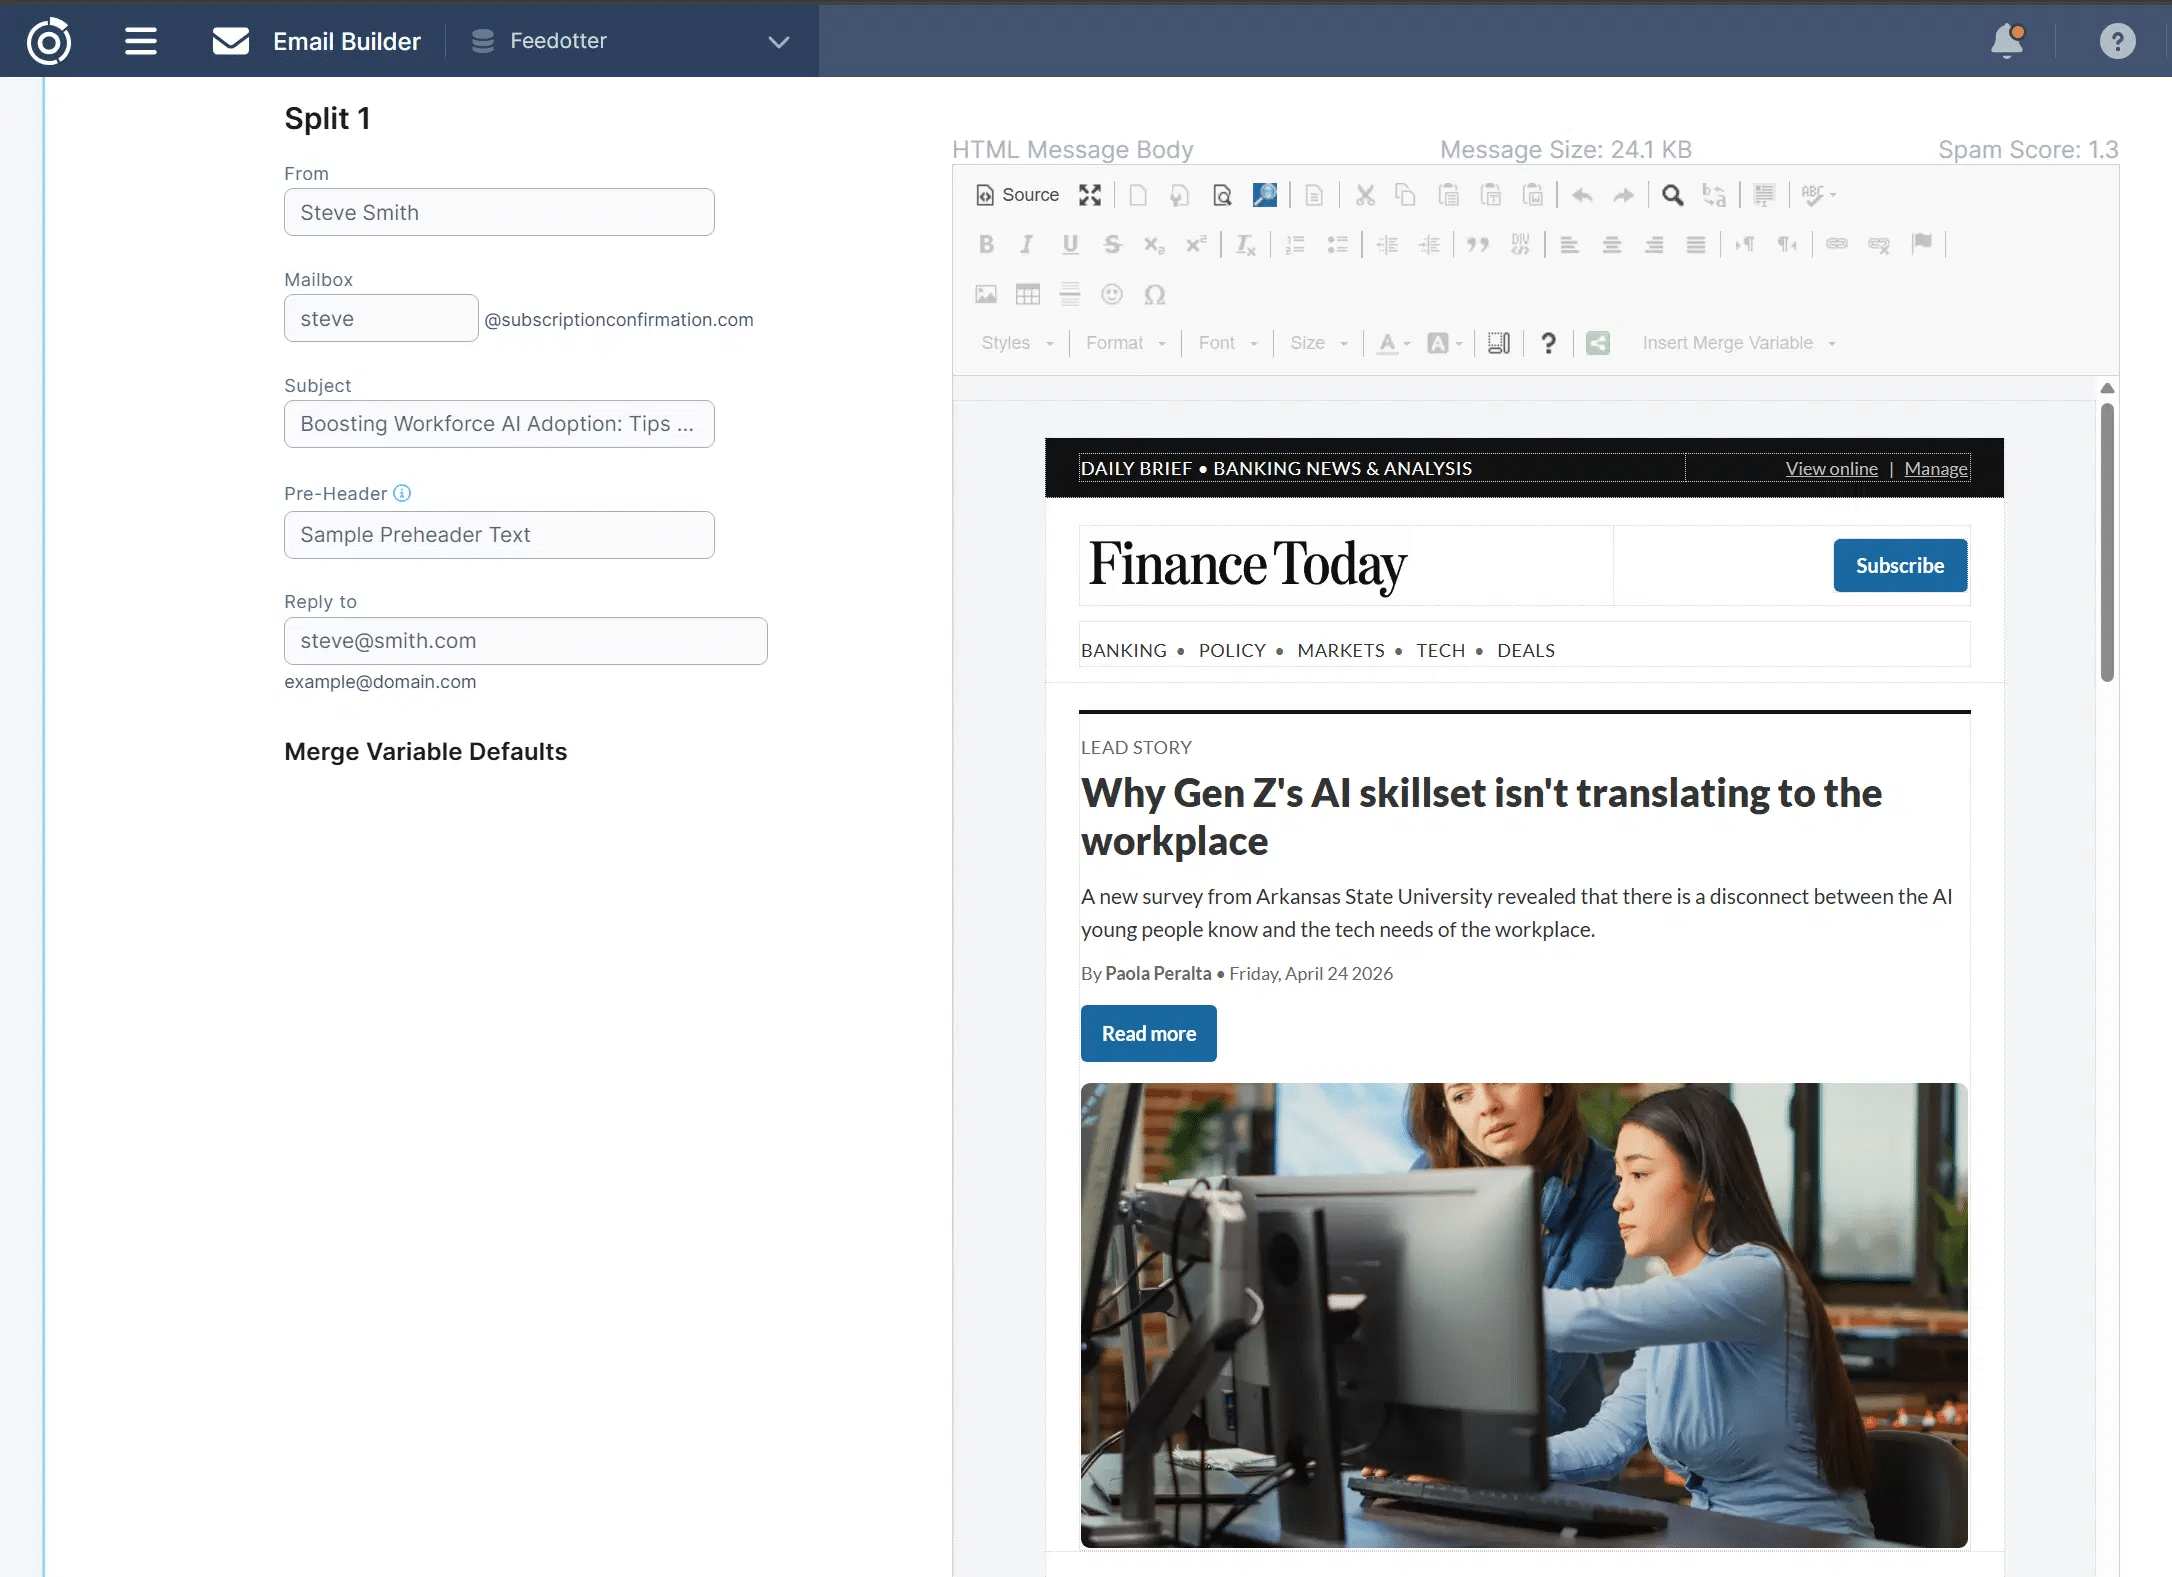Insert a special character
The image size is (2172, 1577).
1156,295
